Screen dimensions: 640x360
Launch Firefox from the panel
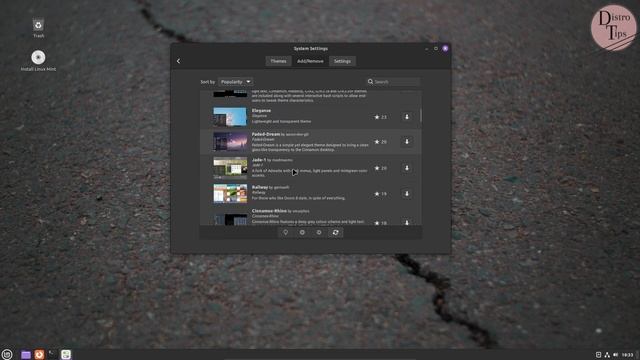point(39,354)
